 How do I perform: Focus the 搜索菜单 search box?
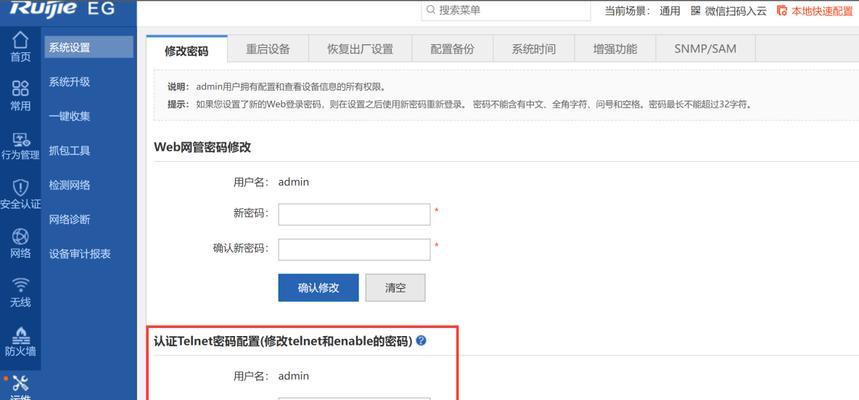(506, 10)
